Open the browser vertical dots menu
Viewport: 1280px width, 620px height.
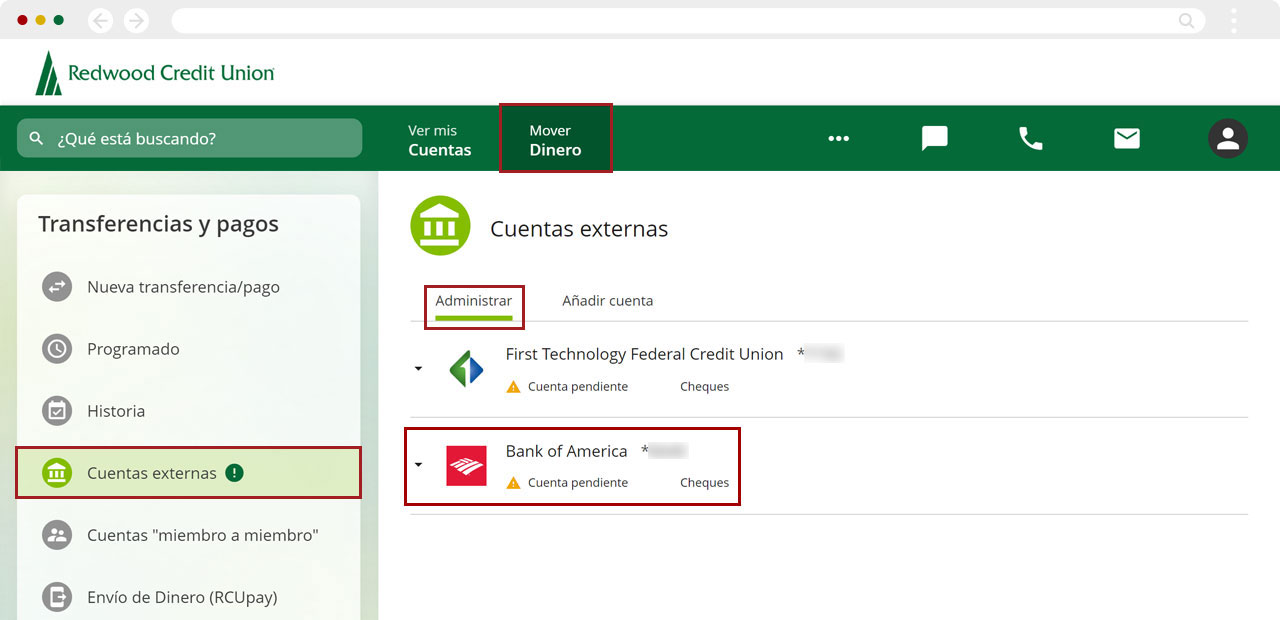point(1234,20)
